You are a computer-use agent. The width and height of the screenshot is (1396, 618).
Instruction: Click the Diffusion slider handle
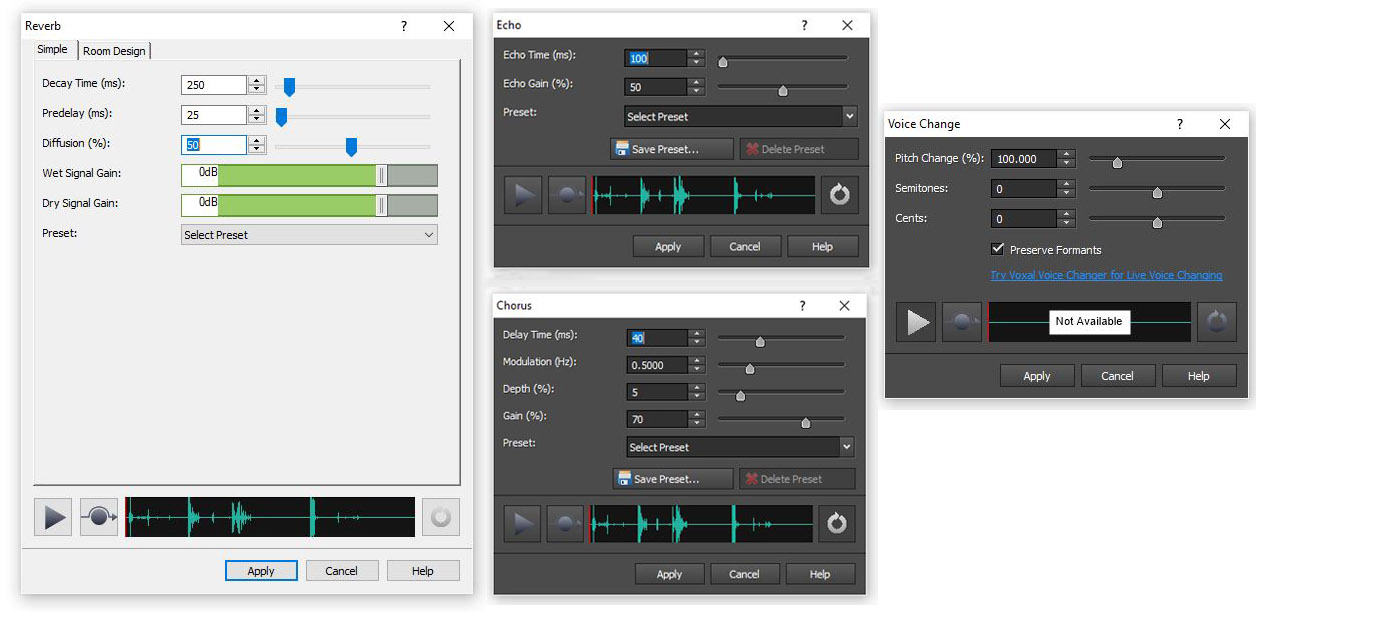(x=351, y=147)
